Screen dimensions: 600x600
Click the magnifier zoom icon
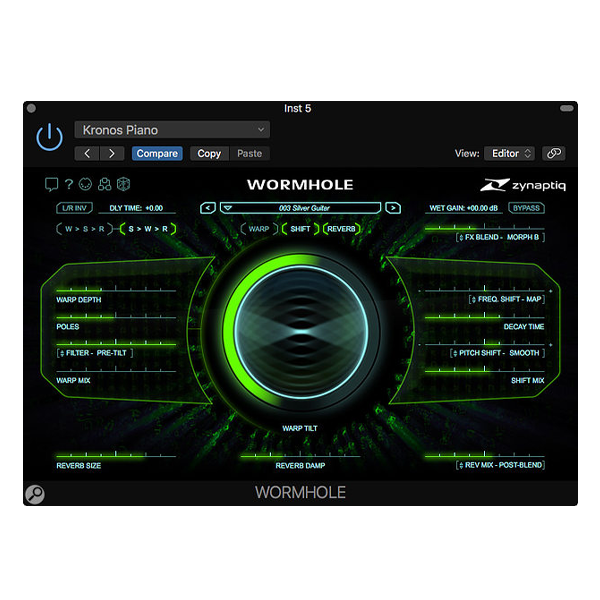[35, 494]
